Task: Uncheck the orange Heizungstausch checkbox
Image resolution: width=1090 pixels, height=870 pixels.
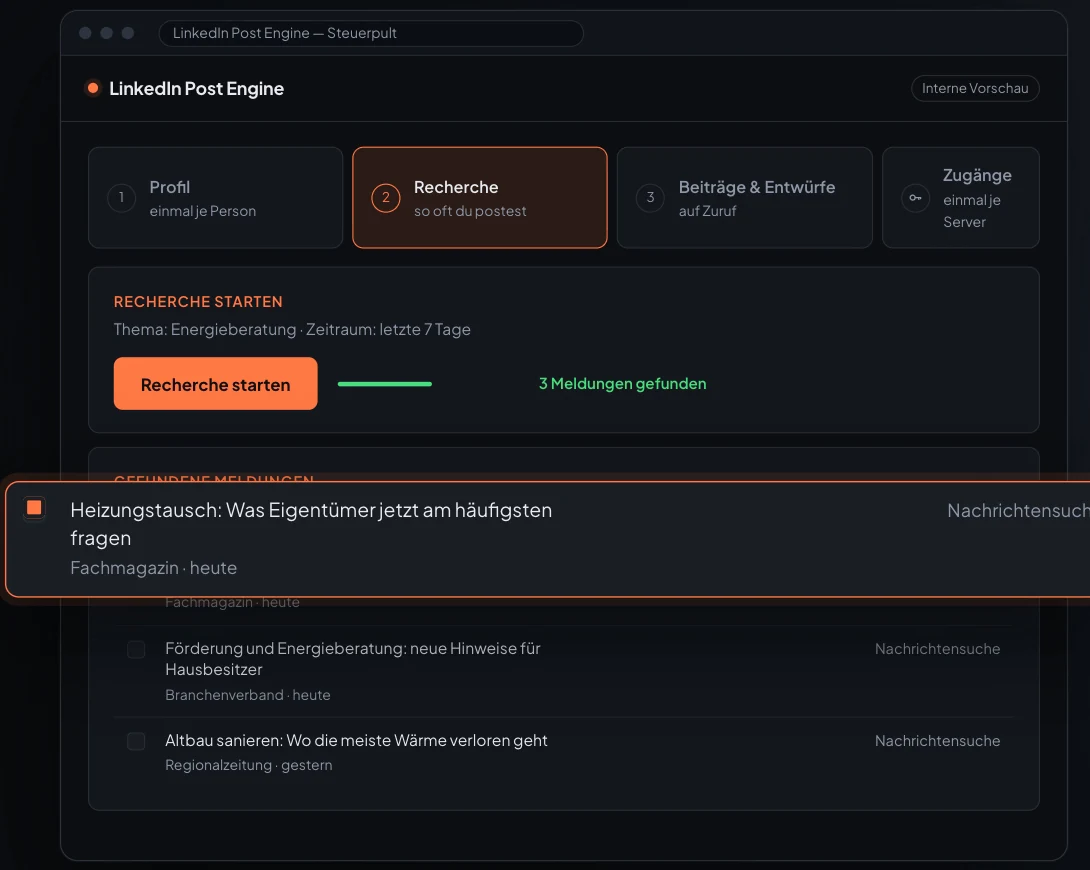Action: [34, 508]
